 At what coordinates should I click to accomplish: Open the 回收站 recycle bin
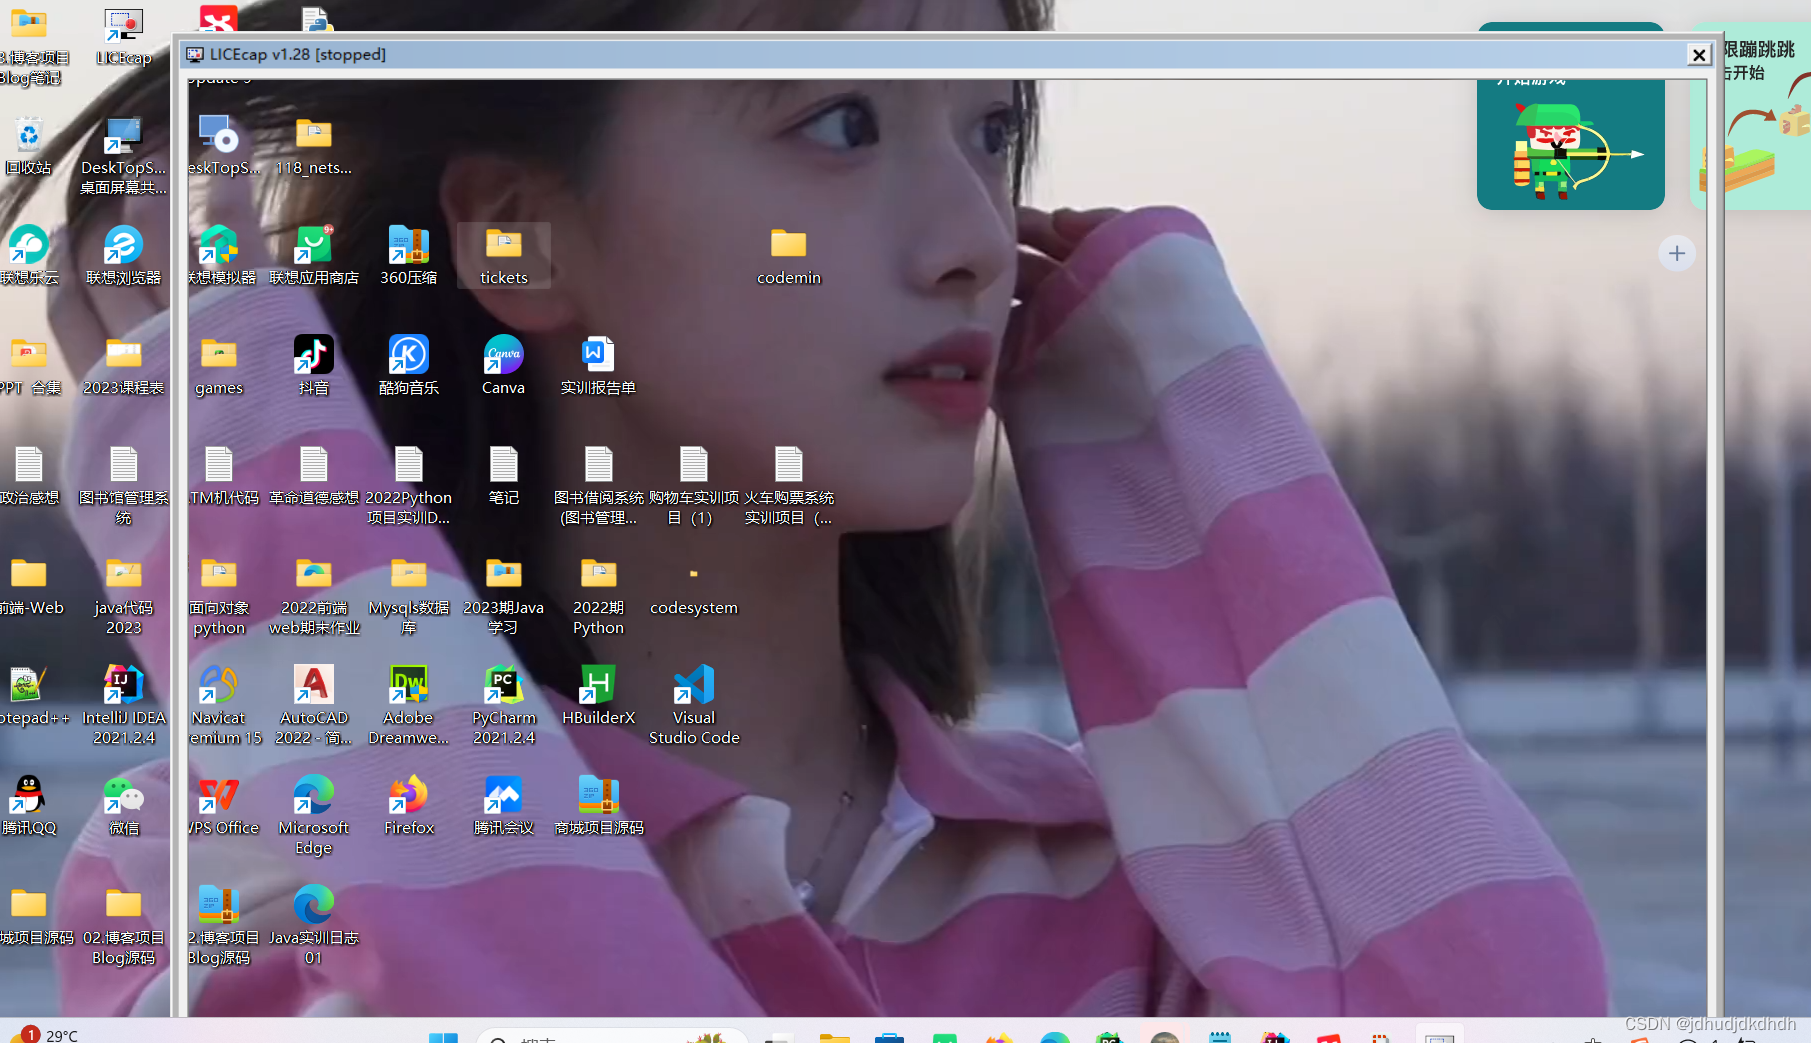coord(28,146)
